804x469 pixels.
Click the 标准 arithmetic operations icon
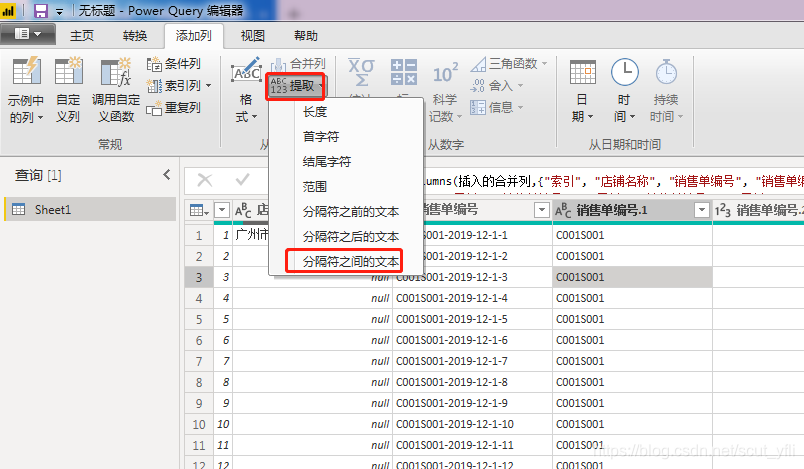click(404, 72)
